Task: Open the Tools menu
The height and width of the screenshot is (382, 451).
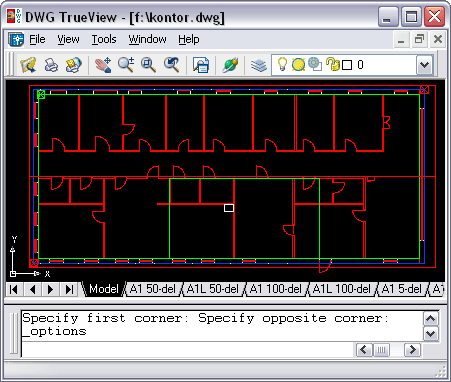Action: click(104, 39)
